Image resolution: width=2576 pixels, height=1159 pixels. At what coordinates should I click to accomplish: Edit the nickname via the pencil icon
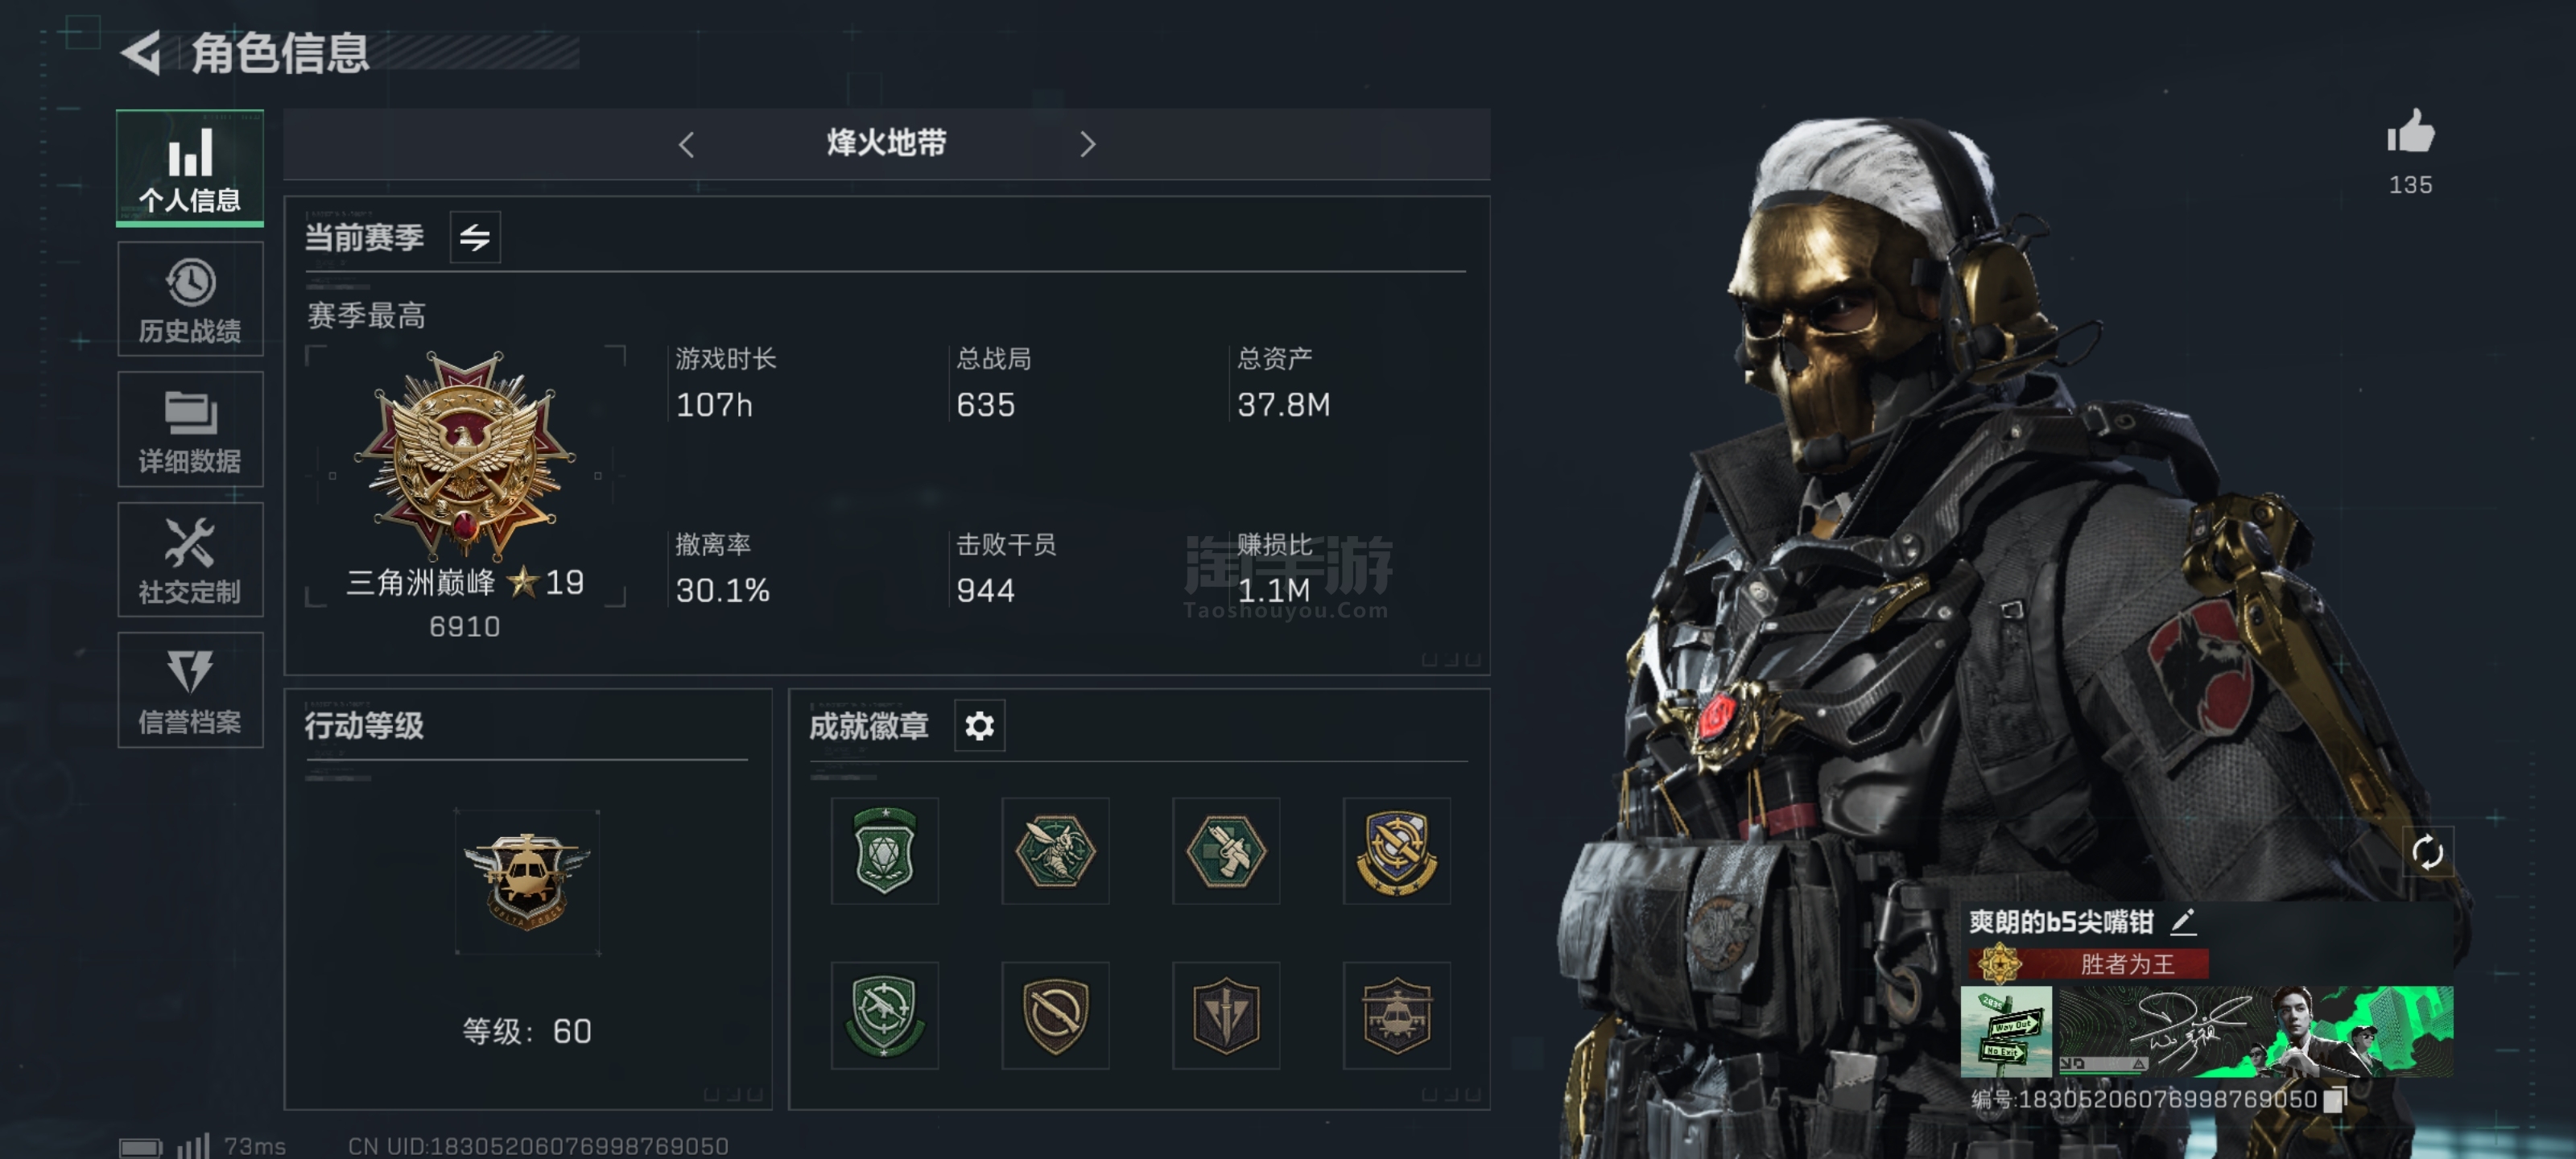point(2184,921)
